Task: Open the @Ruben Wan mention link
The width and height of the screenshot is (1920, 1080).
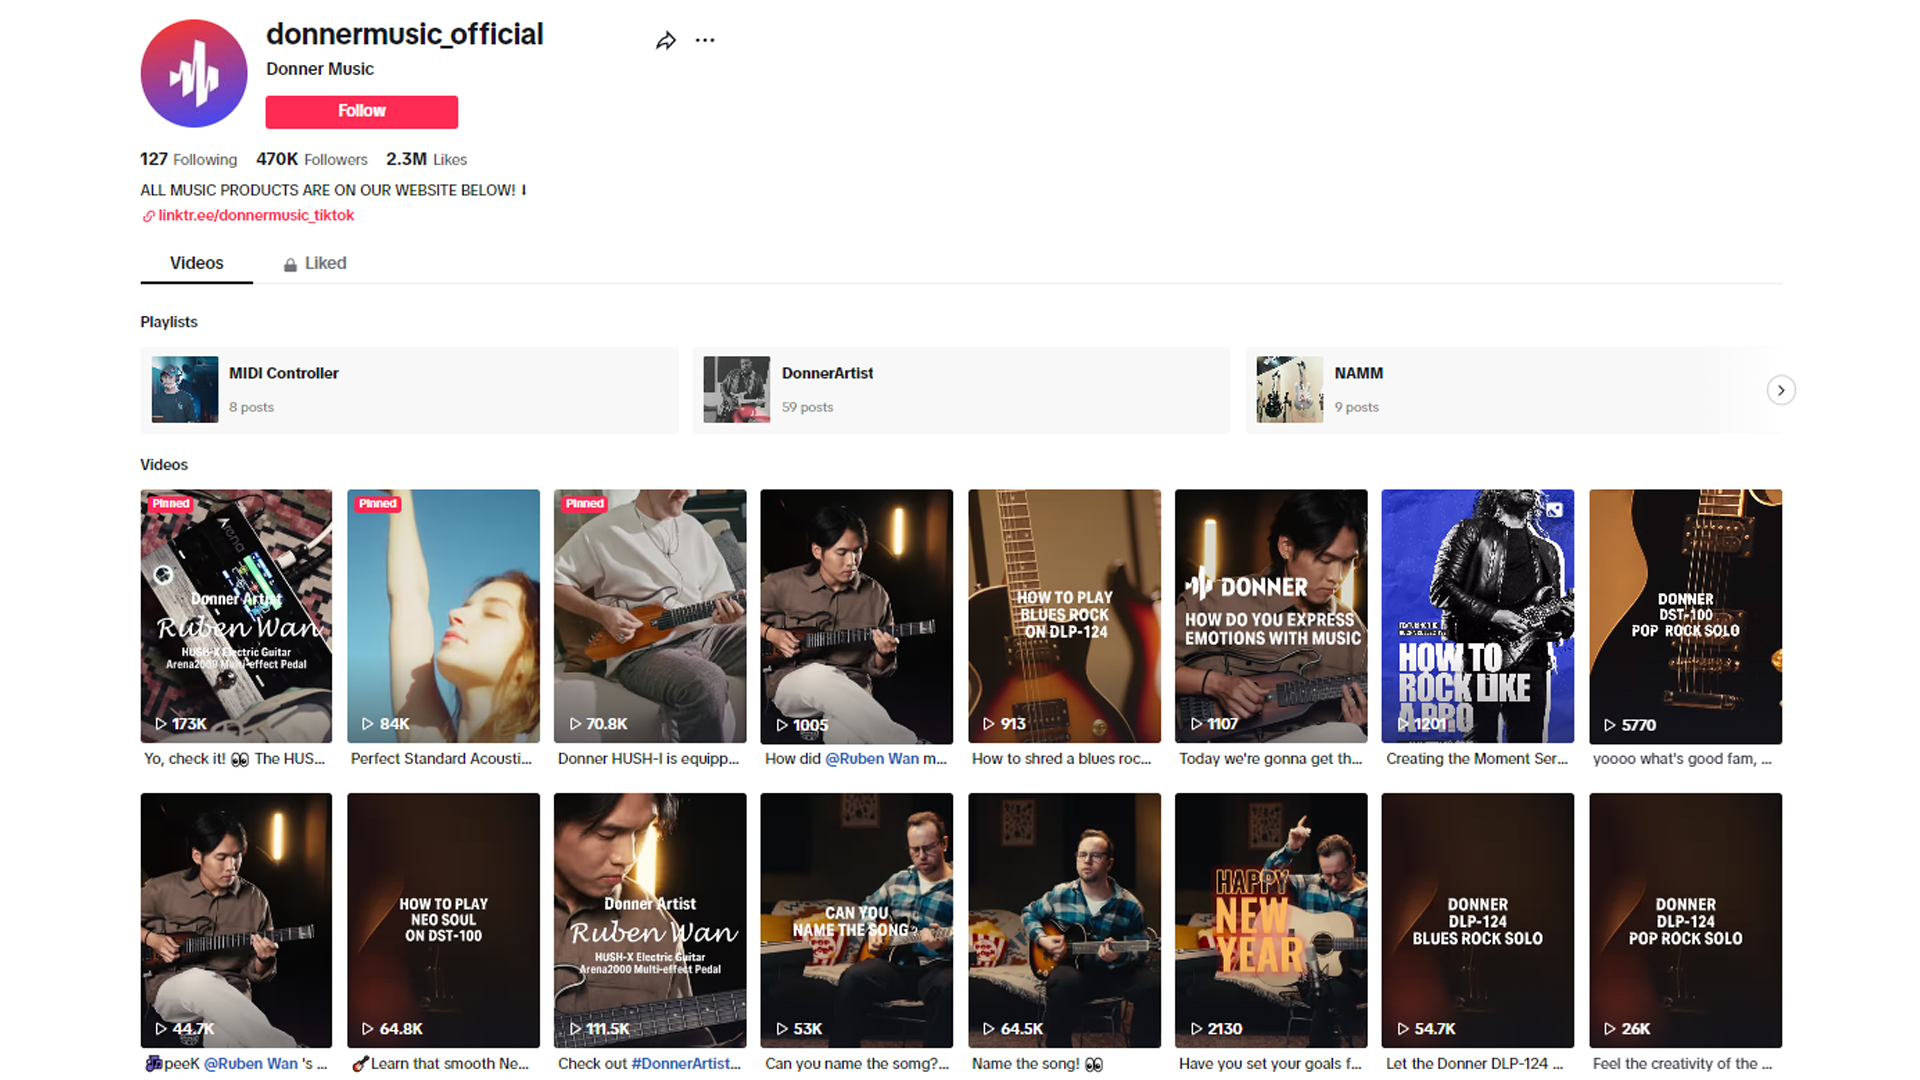Action: (871, 759)
